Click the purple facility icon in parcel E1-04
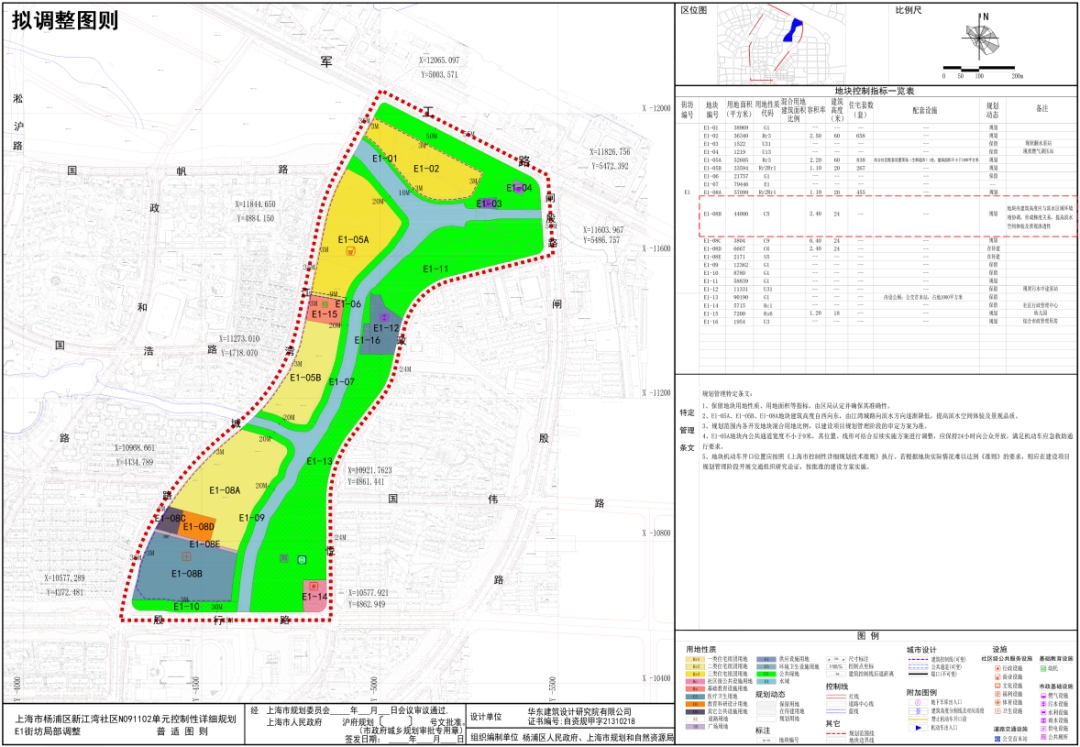 coord(519,187)
